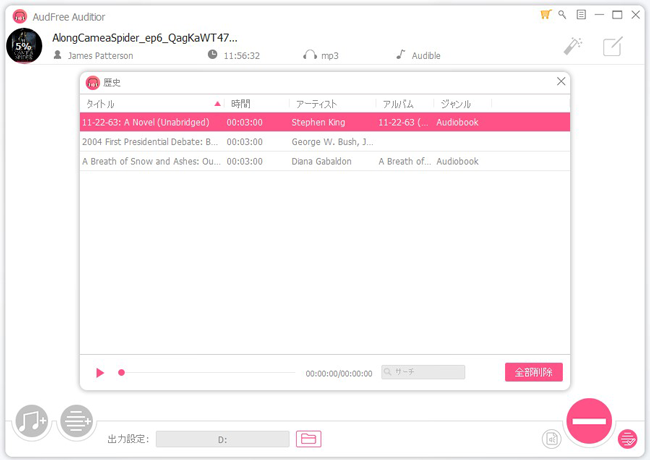650x460 pixels.
Task: Click artist George W. Bush cell
Action: coord(332,142)
